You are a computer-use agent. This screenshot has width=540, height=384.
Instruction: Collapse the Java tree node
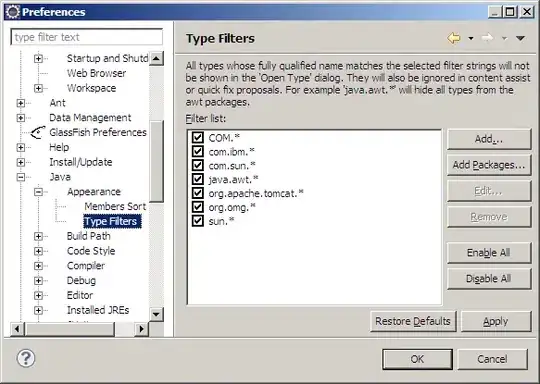pyautogui.click(x=21, y=177)
